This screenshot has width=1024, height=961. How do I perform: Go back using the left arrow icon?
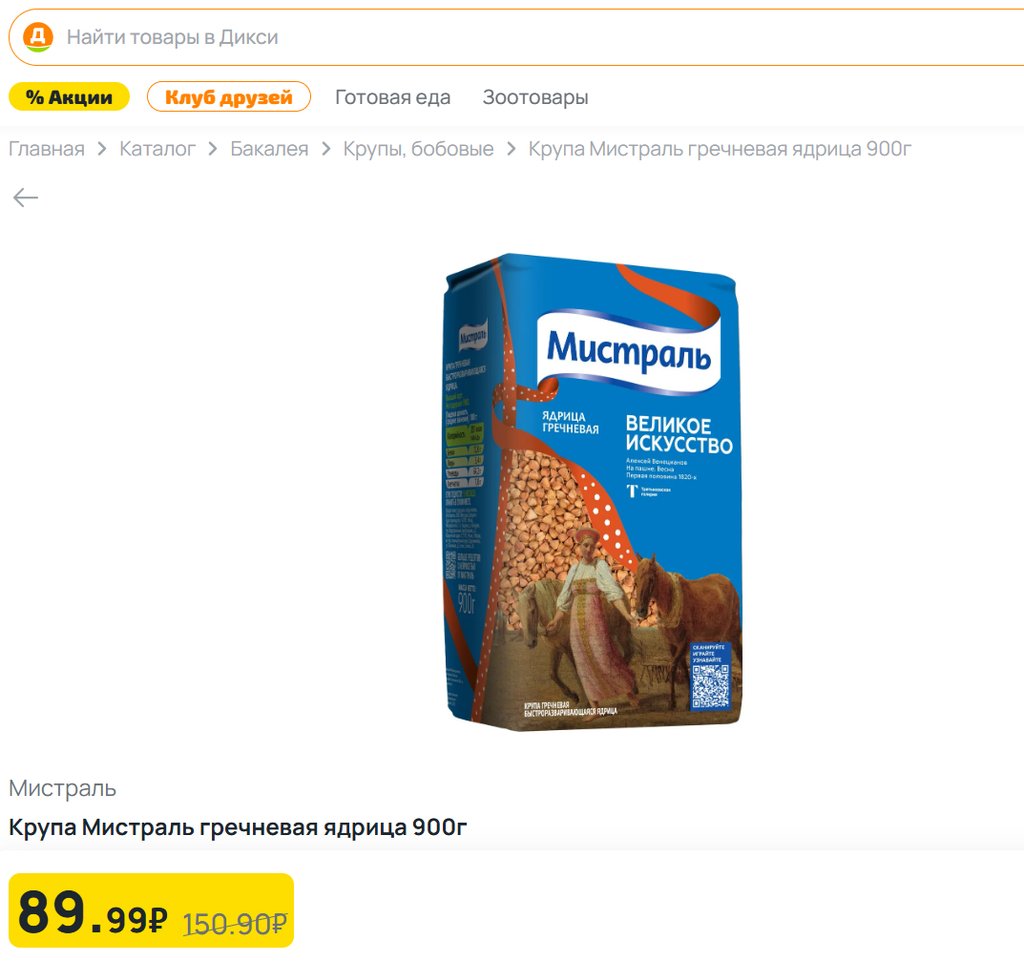pyautogui.click(x=25, y=198)
